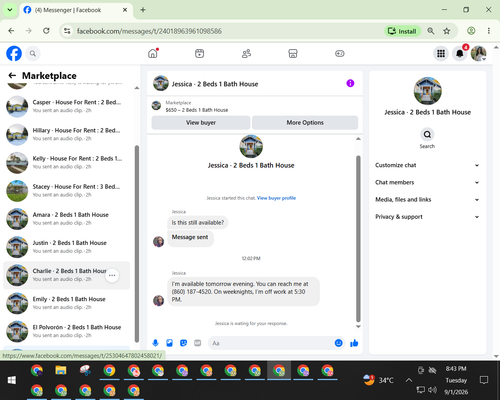This screenshot has height=400, width=500.
Task: Open the taskbar weather widget 34°C
Action: [x=378, y=380]
